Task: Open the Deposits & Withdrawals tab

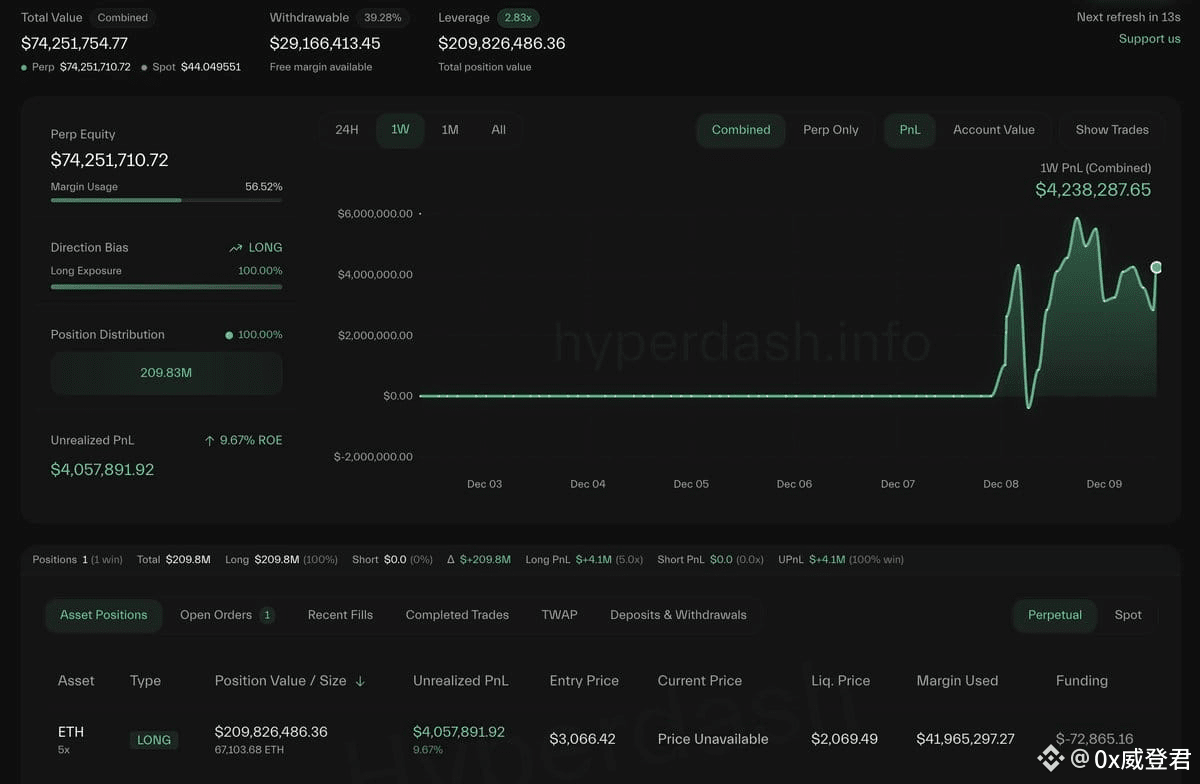Action: 678,615
